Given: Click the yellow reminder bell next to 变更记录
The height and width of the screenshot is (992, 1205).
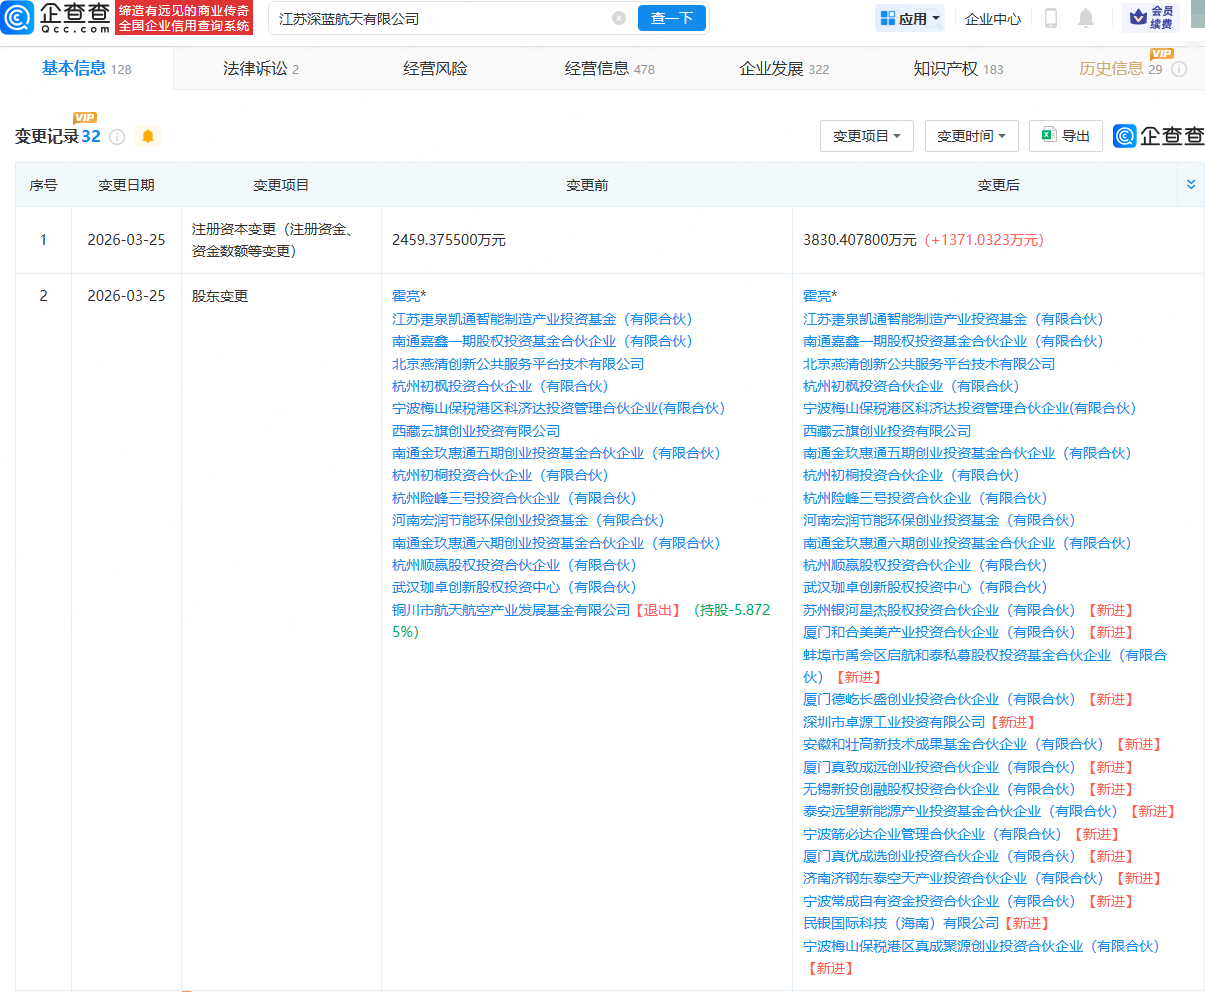Looking at the screenshot, I should [148, 137].
